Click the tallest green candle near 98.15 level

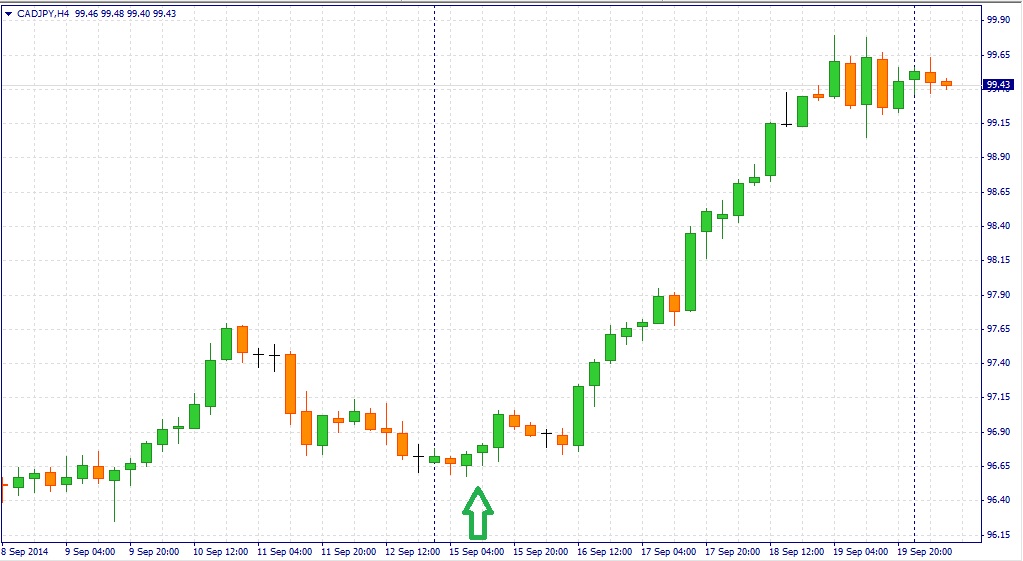tap(690, 271)
